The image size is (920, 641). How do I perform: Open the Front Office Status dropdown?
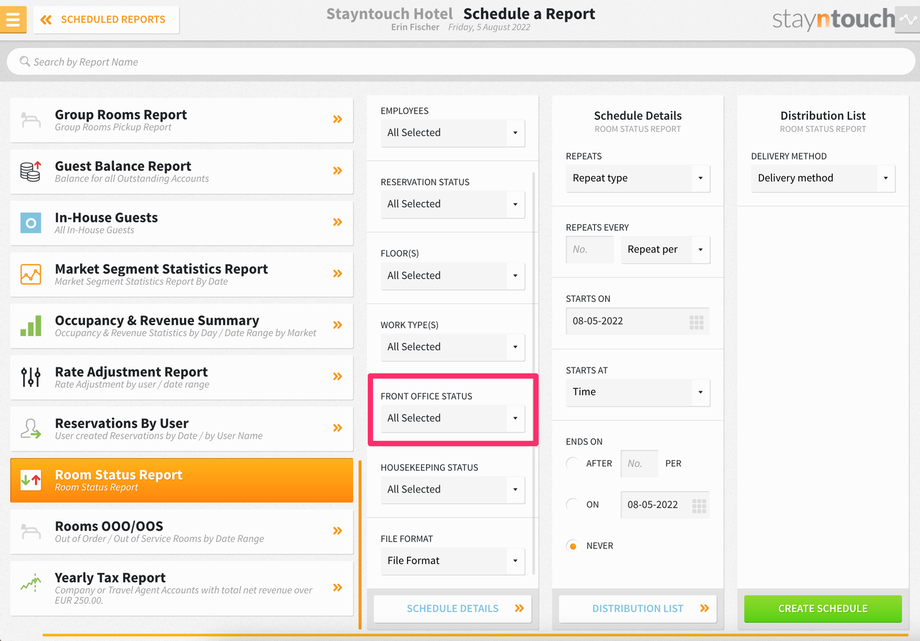[452, 419]
